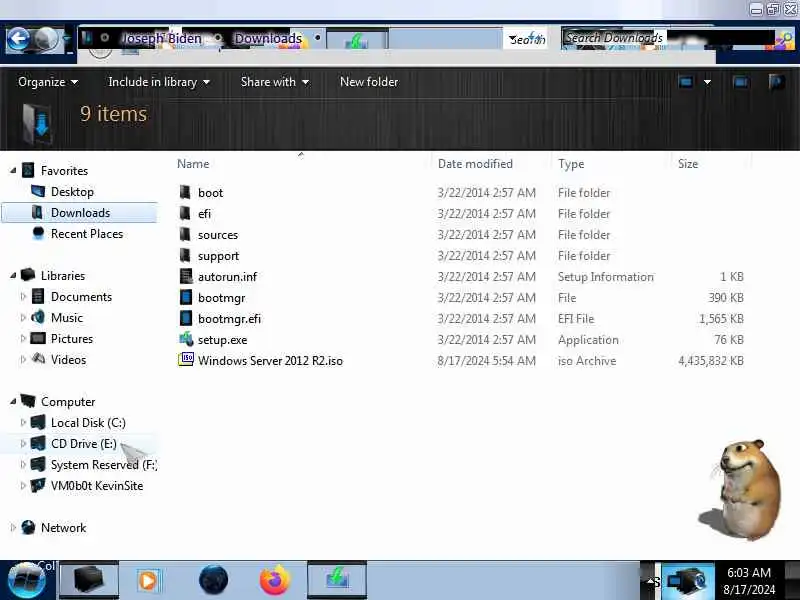800x600 pixels.
Task: Open the Share with menu
Action: pyautogui.click(x=274, y=82)
